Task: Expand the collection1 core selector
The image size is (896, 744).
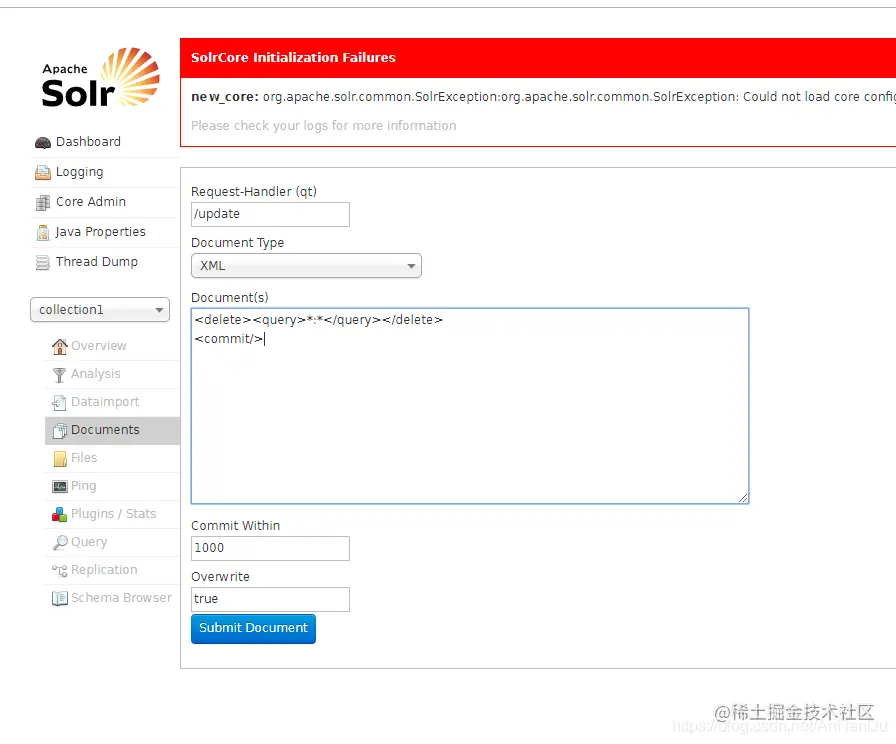Action: click(x=100, y=310)
